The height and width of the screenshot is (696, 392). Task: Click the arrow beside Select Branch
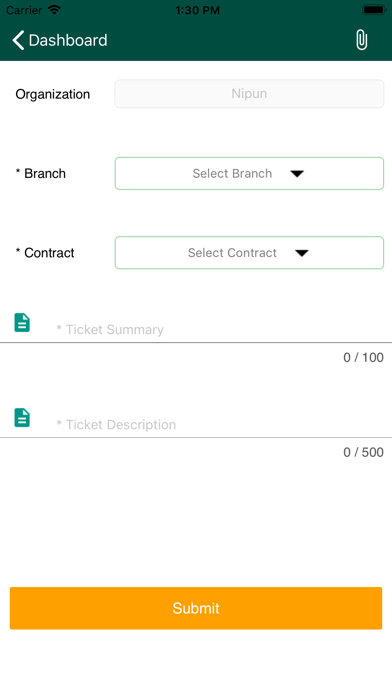[x=297, y=174]
